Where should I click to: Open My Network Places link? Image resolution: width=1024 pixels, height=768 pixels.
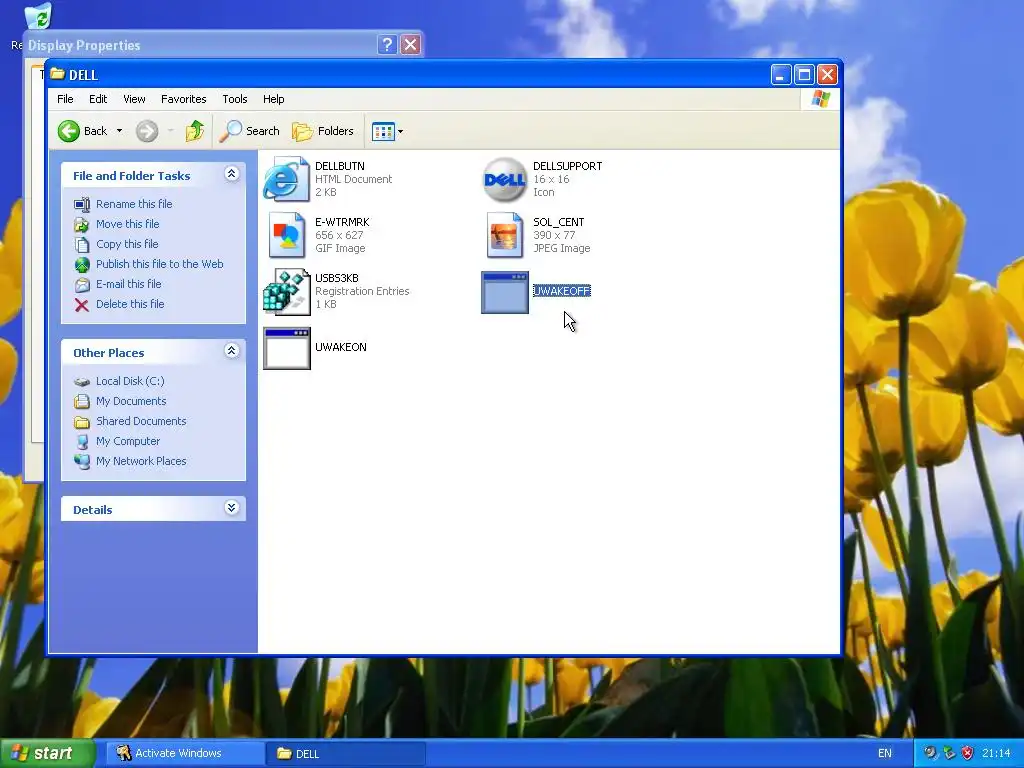141,461
